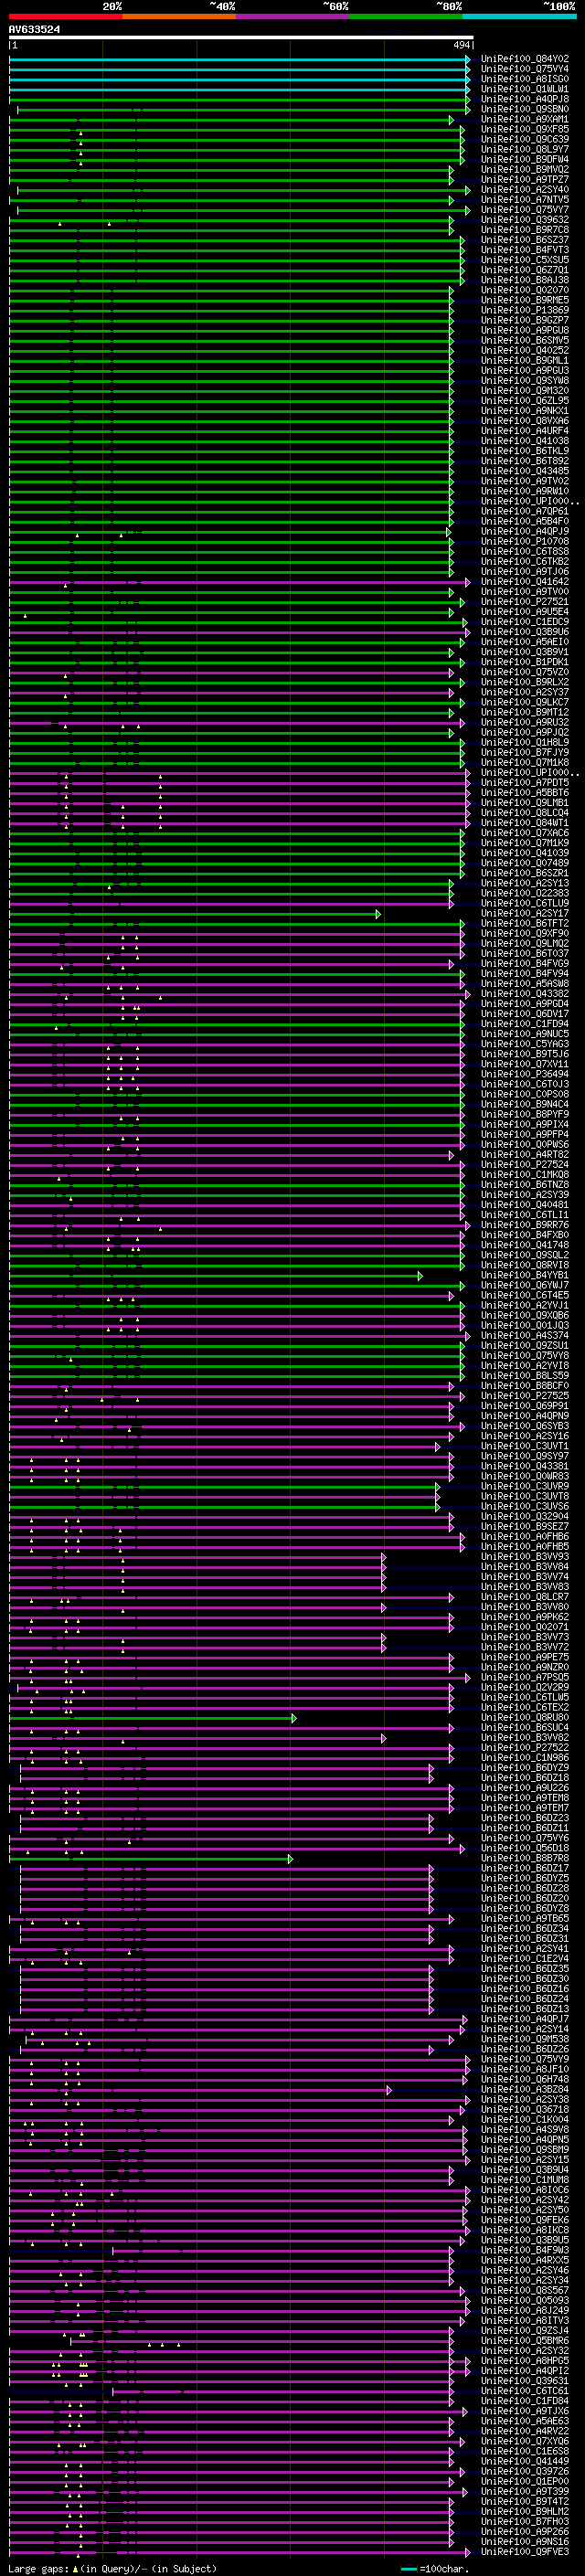Select the UniRef100_A8HPG5 hit label

point(525,2360)
